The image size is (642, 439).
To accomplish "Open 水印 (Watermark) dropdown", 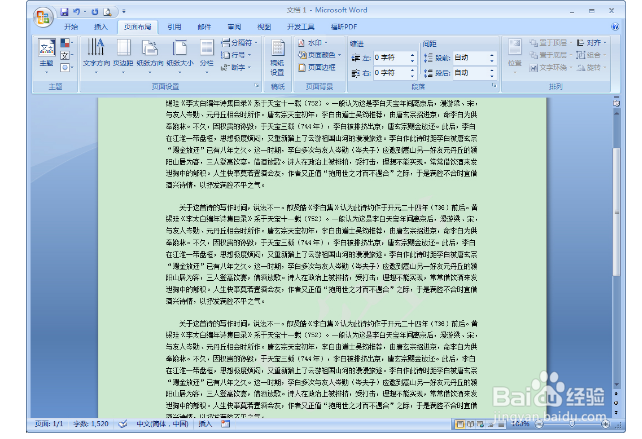I will [x=313, y=43].
